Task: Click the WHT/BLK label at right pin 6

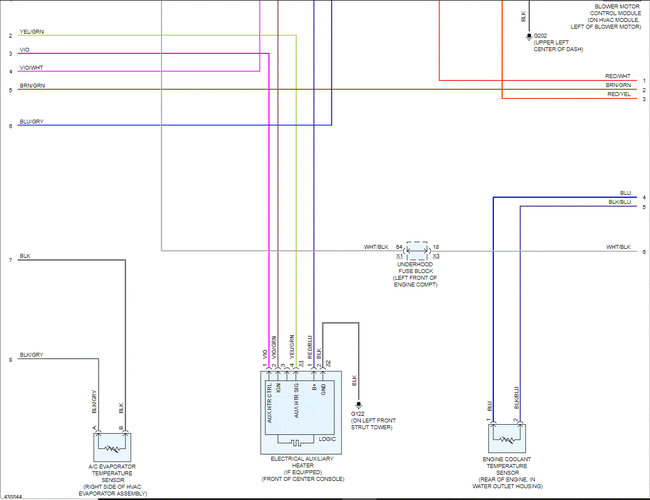Action: coord(618,247)
